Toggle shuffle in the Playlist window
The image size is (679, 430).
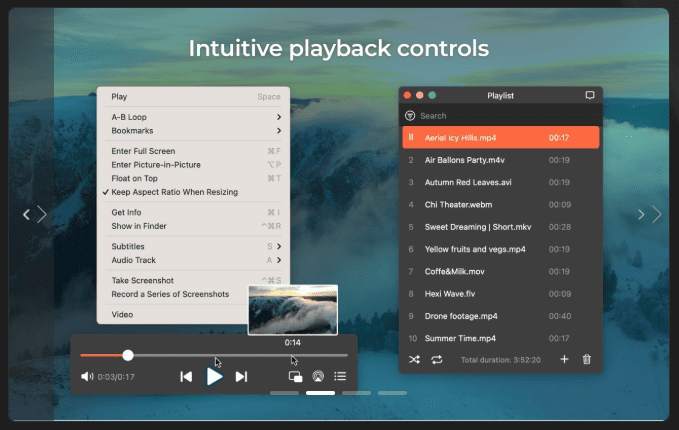tap(414, 359)
